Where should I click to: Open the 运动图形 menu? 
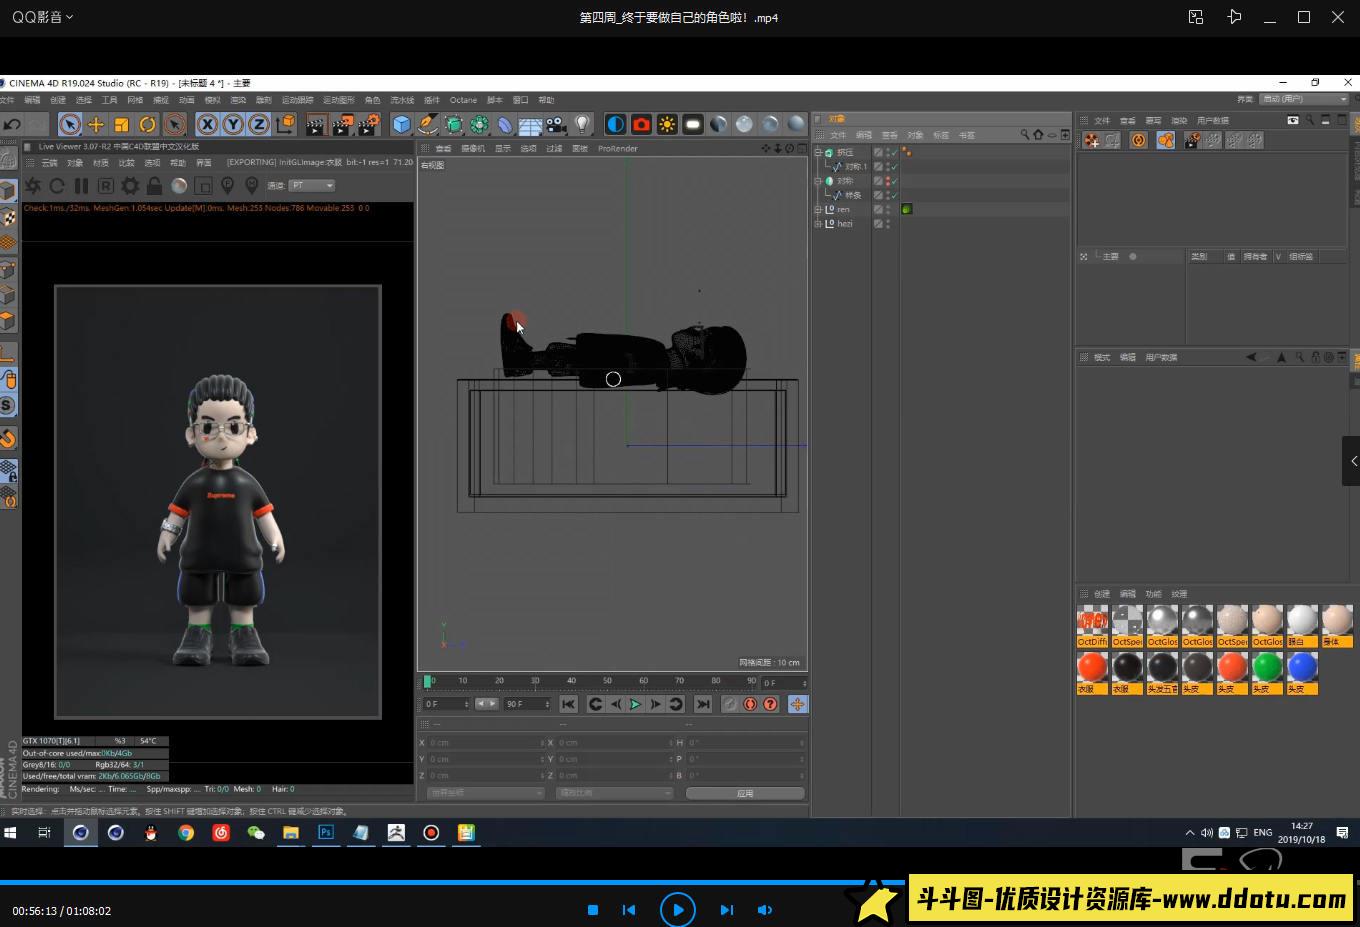tap(338, 100)
